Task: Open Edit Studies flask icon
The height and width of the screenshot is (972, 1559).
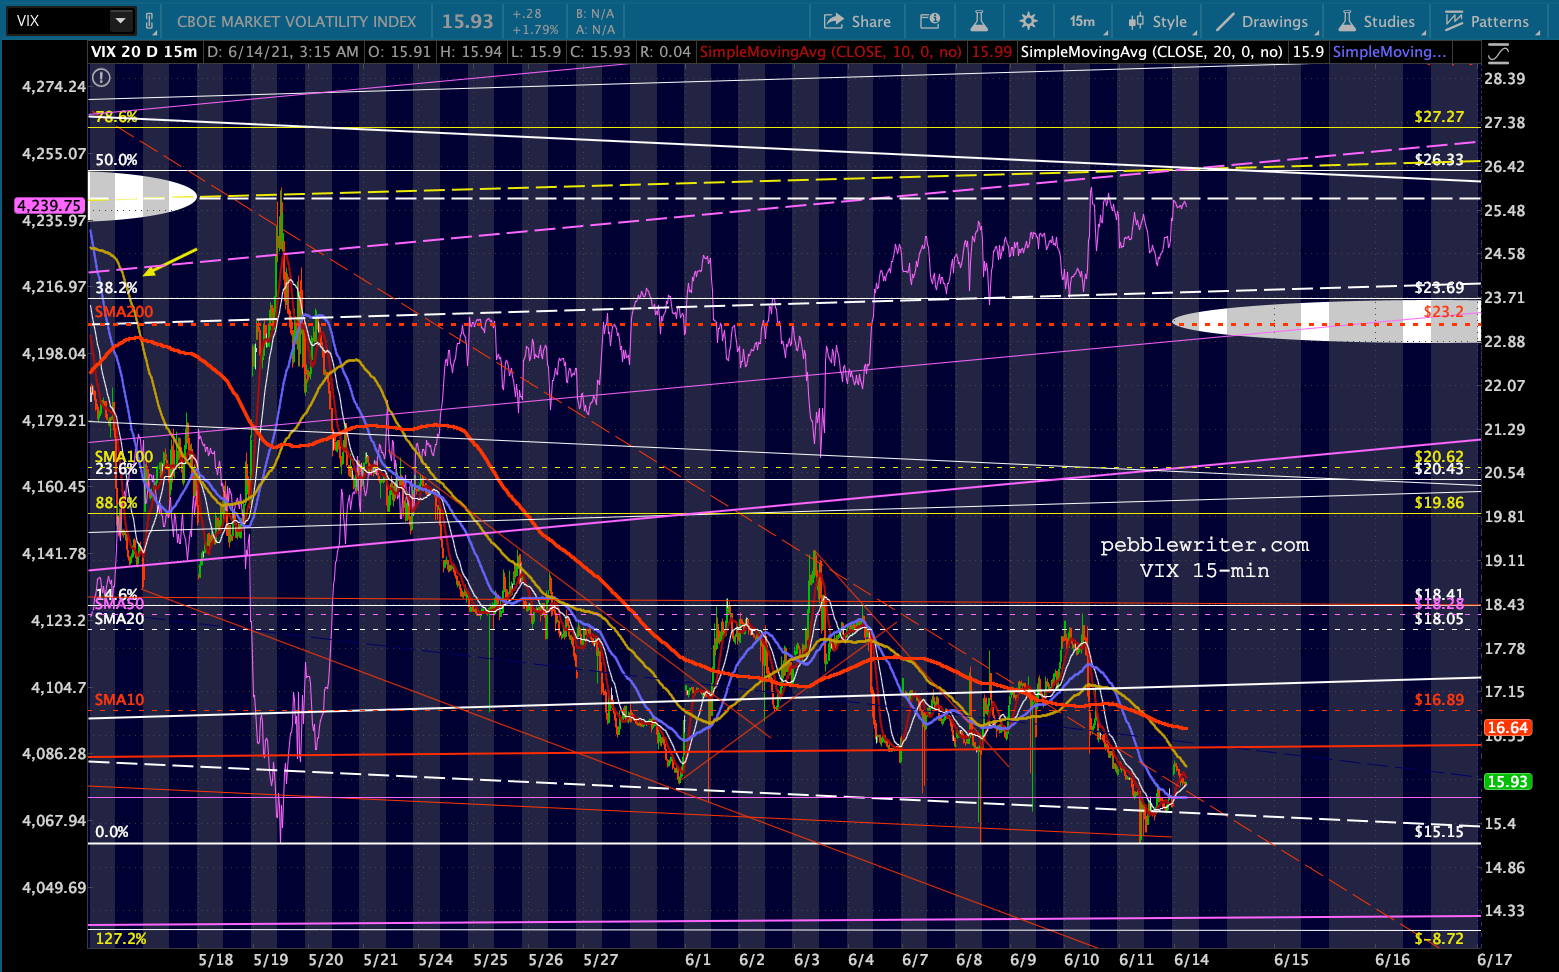Action: (x=979, y=21)
